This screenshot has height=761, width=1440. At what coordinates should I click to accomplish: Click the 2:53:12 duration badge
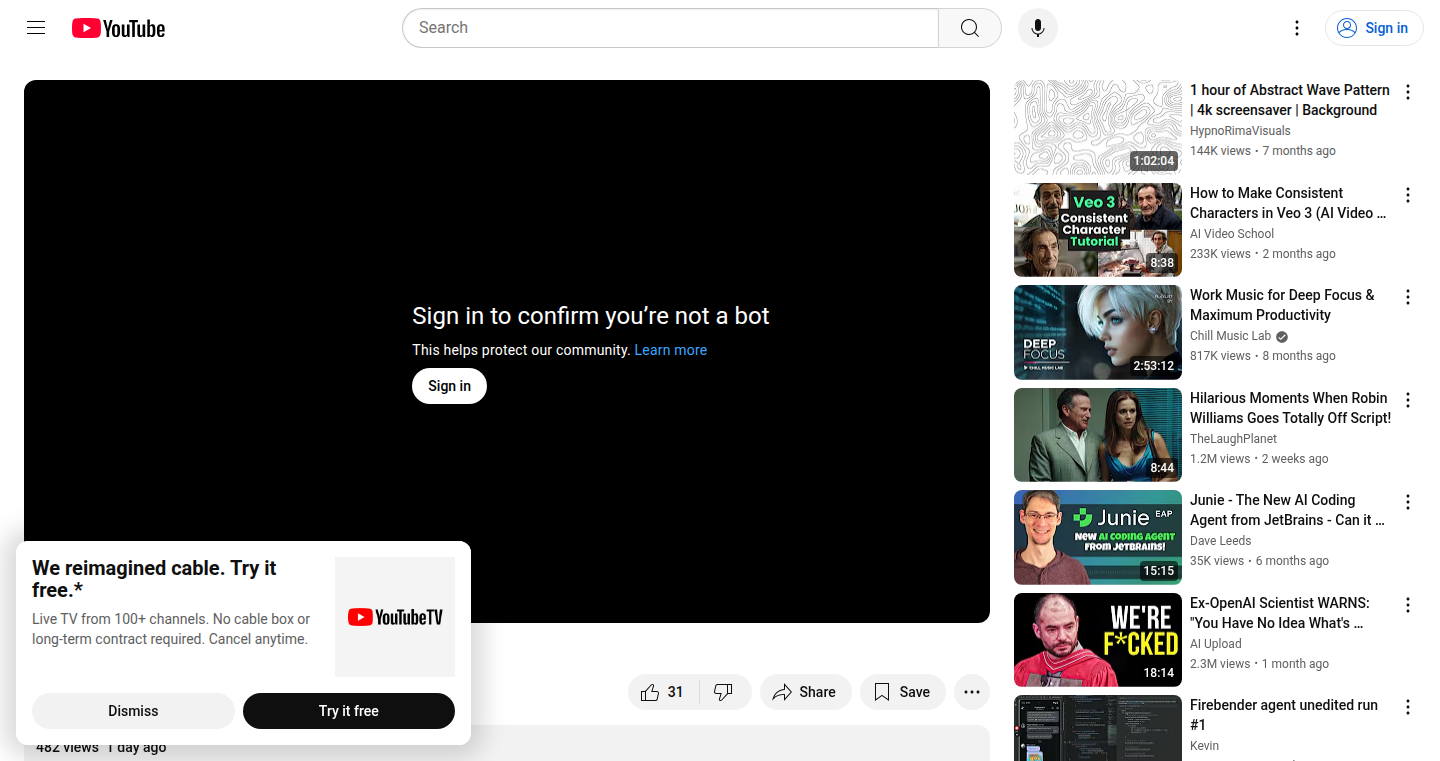pyautogui.click(x=1153, y=366)
